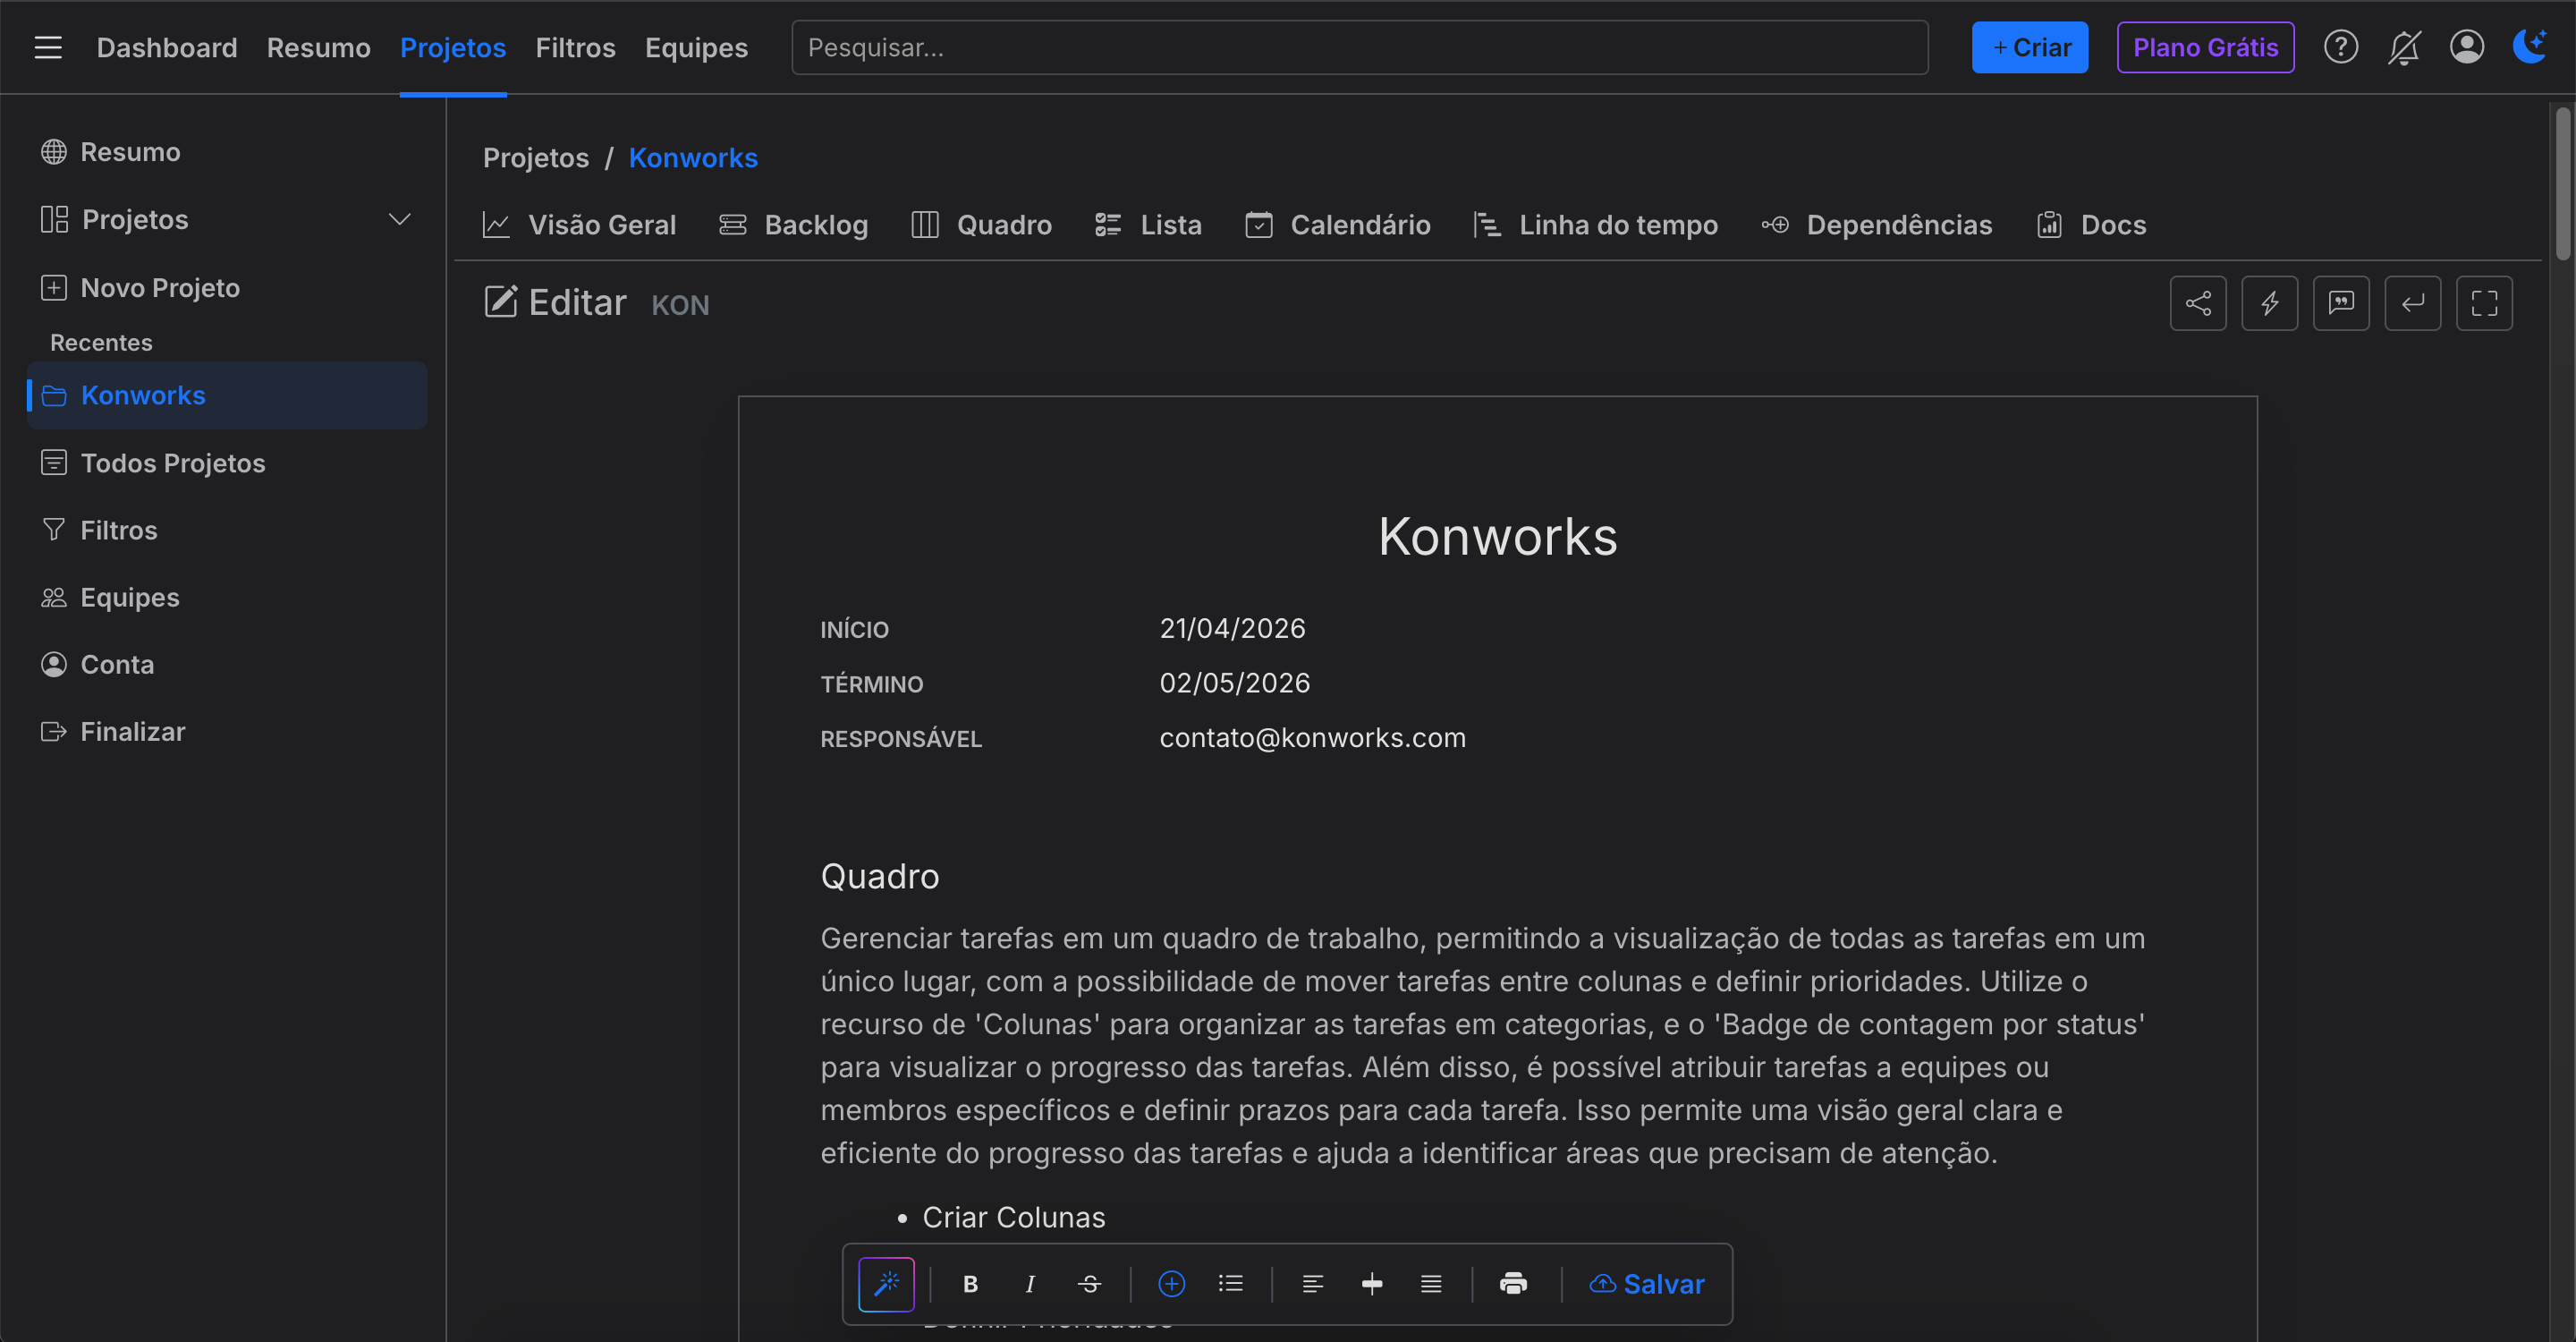This screenshot has width=2576, height=1342.
Task: Click the Criar Colunas bullet item
Action: click(1013, 1217)
